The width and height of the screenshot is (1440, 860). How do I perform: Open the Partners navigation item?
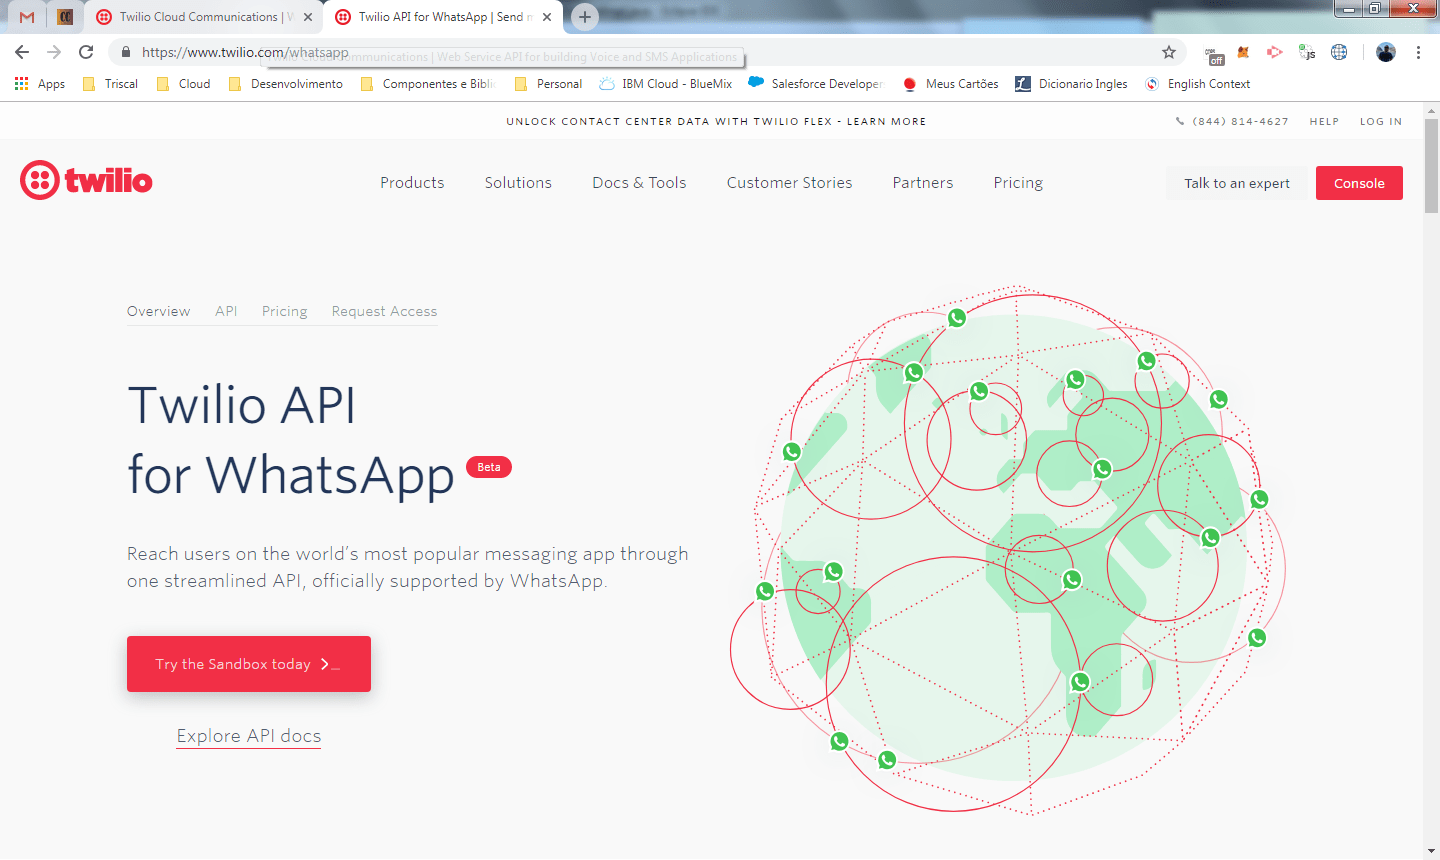tap(923, 183)
